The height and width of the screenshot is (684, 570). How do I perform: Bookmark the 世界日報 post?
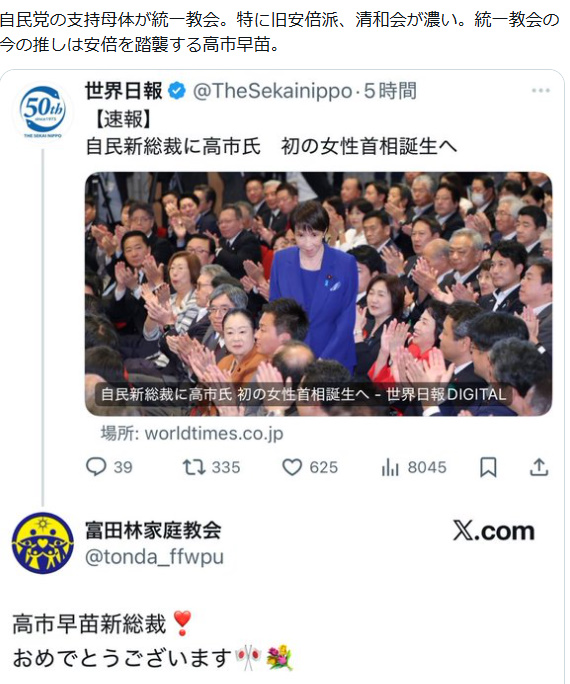pos(488,467)
